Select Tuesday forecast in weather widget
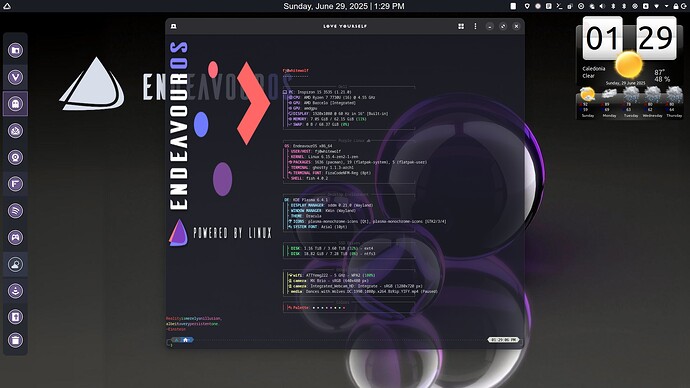 click(x=631, y=103)
